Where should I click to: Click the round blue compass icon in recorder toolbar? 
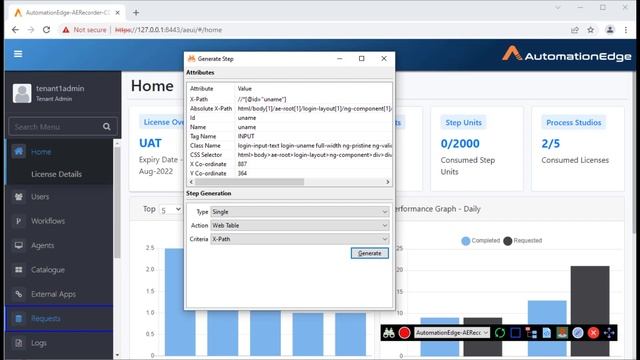pyautogui.click(x=578, y=333)
